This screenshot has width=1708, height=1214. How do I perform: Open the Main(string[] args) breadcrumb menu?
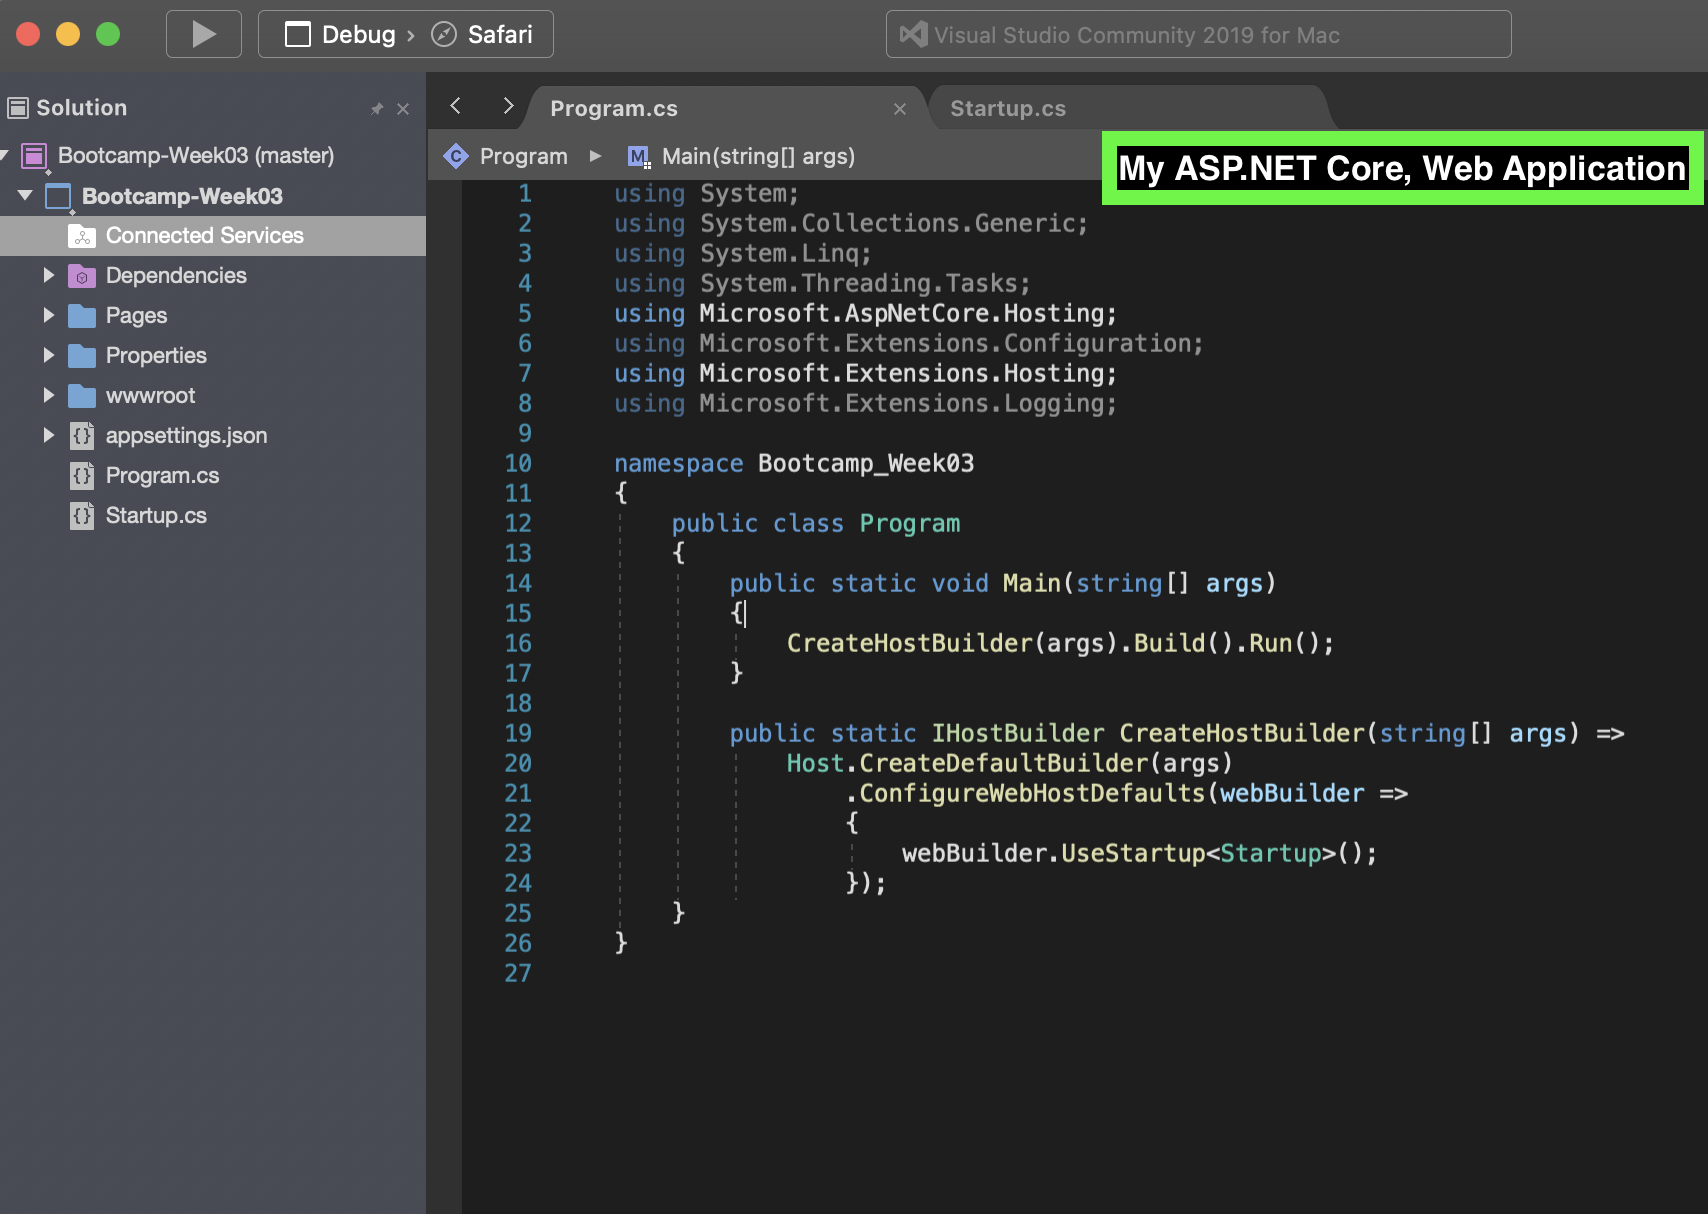[x=757, y=156]
